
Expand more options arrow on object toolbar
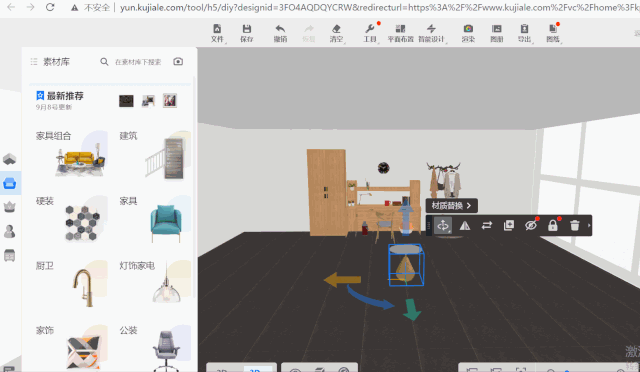point(589,225)
